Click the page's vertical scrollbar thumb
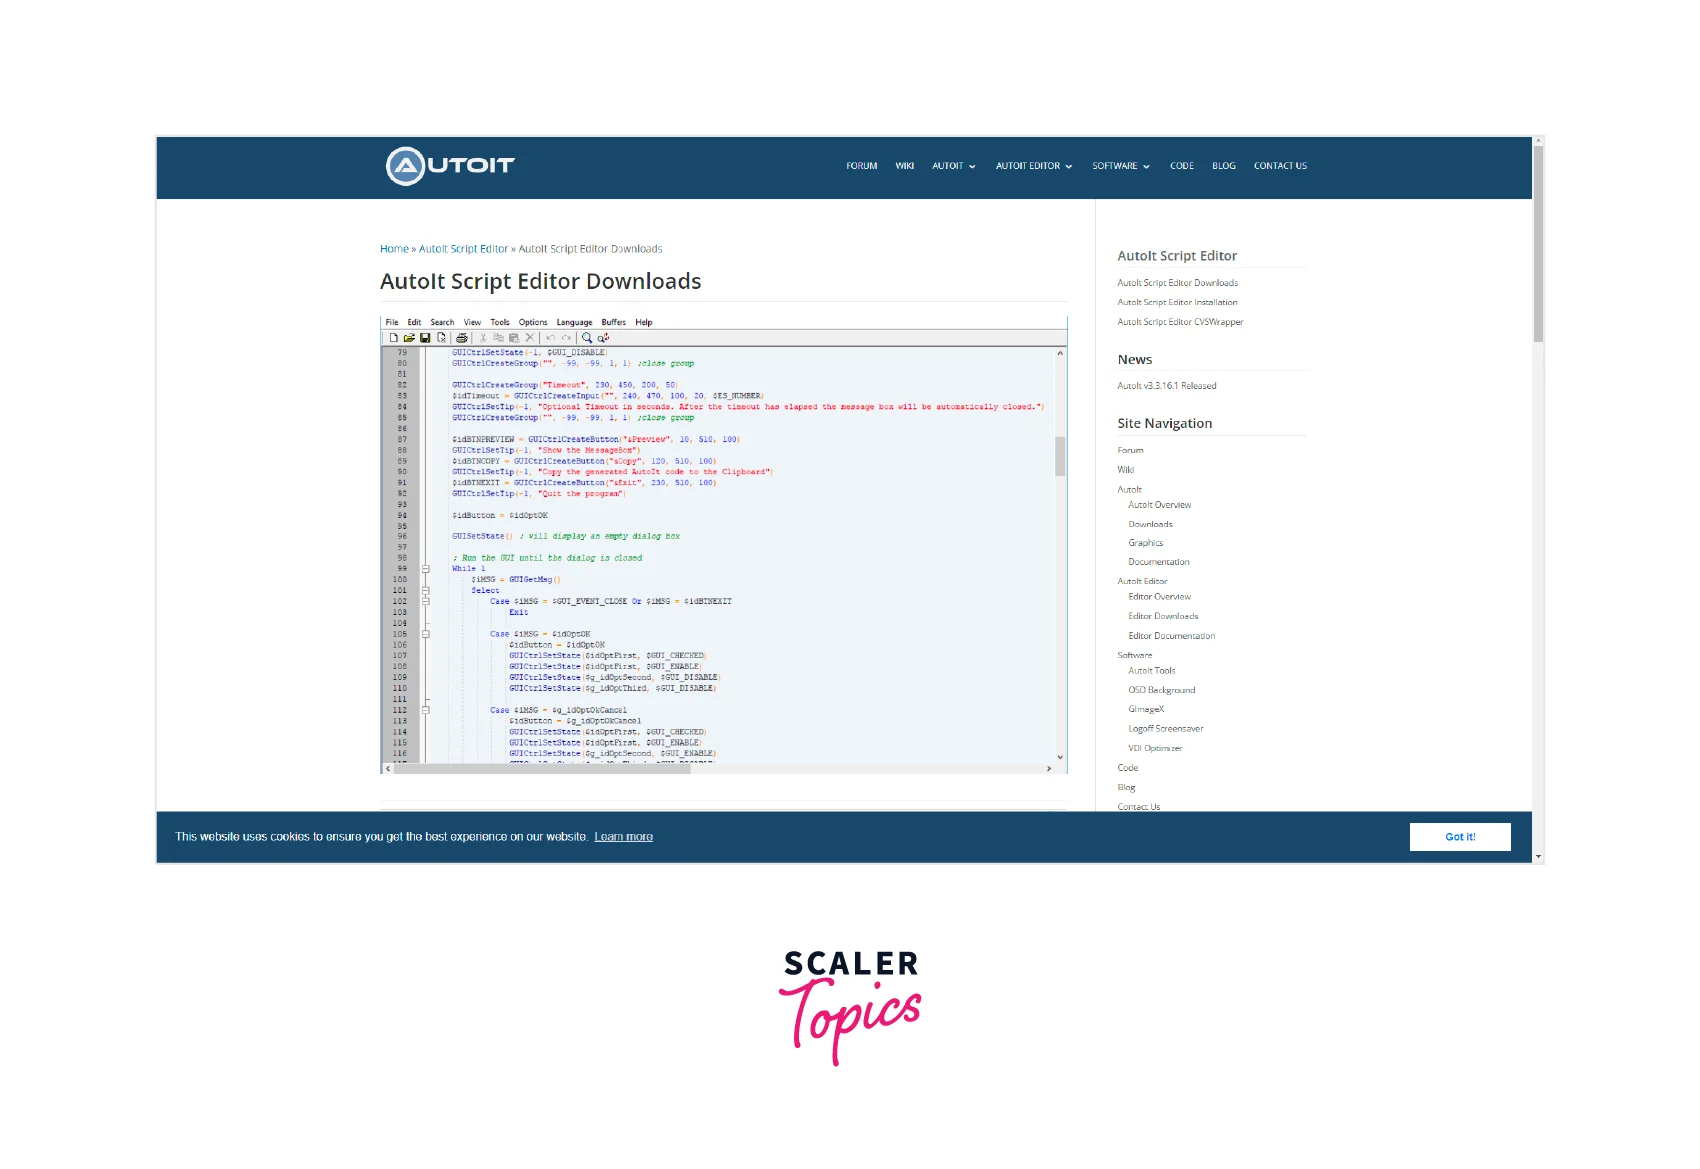 tap(1538, 245)
